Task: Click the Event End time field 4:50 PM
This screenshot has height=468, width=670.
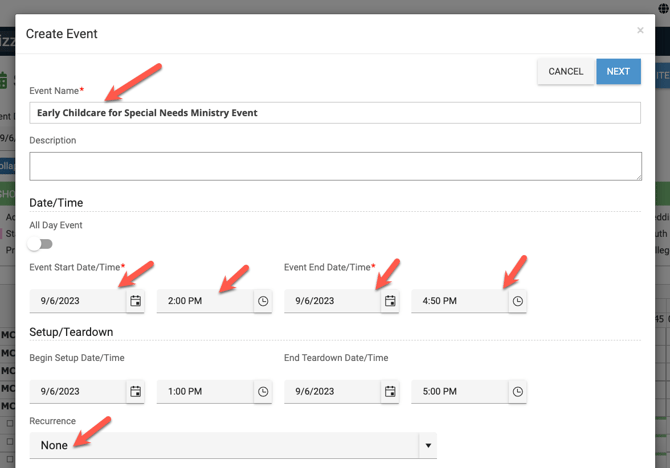Action: pos(458,301)
